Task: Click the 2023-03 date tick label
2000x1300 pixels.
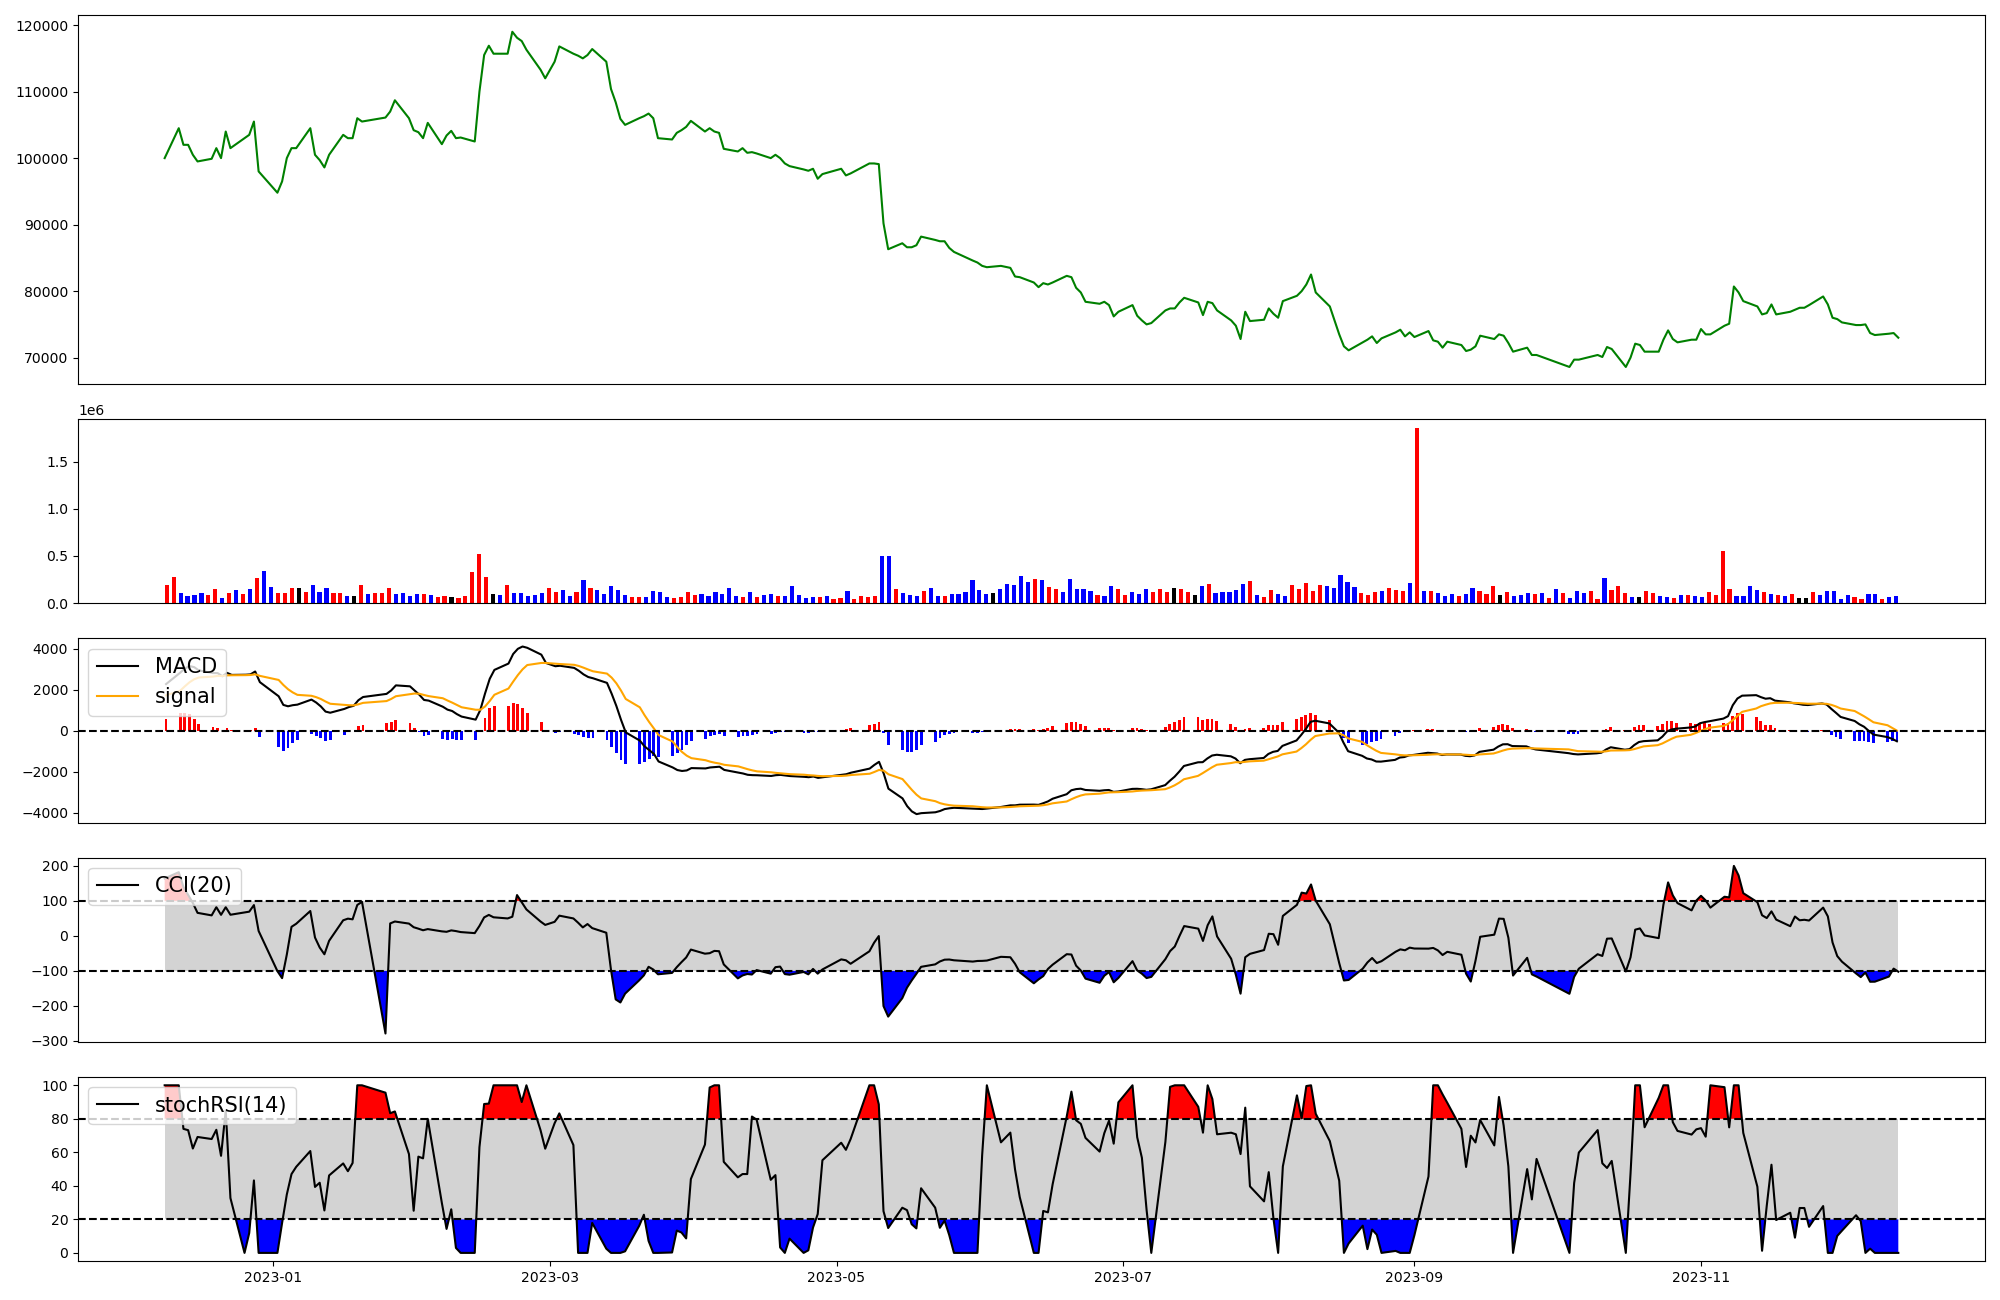Action: [x=550, y=1277]
